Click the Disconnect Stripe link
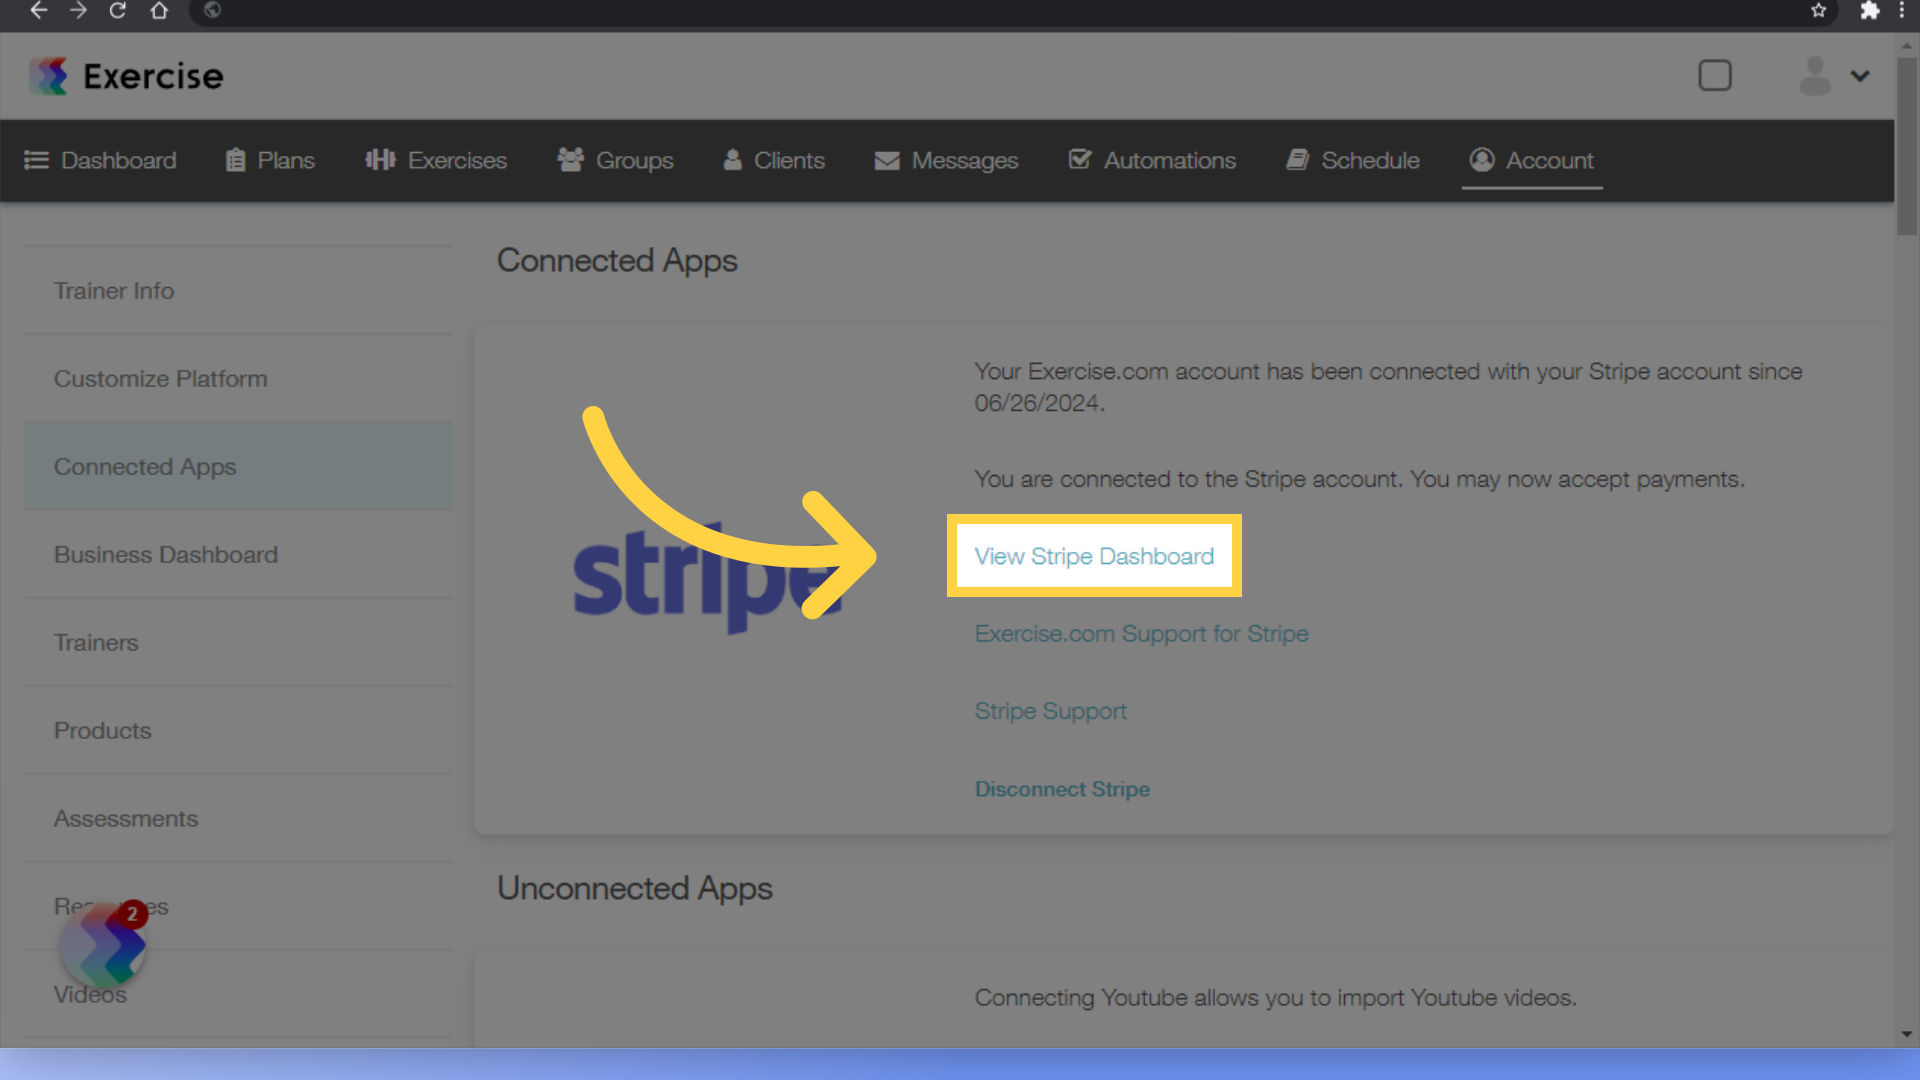 click(1062, 789)
